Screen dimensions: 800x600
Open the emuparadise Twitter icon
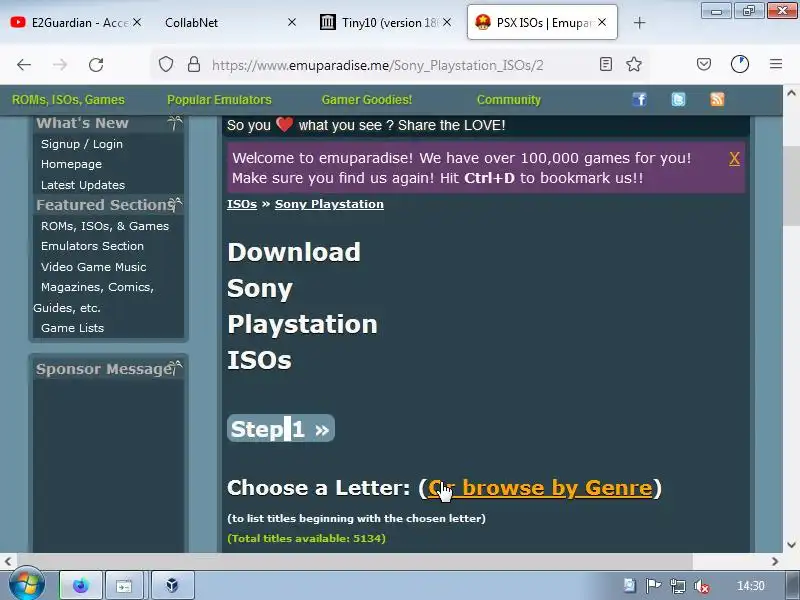point(679,99)
